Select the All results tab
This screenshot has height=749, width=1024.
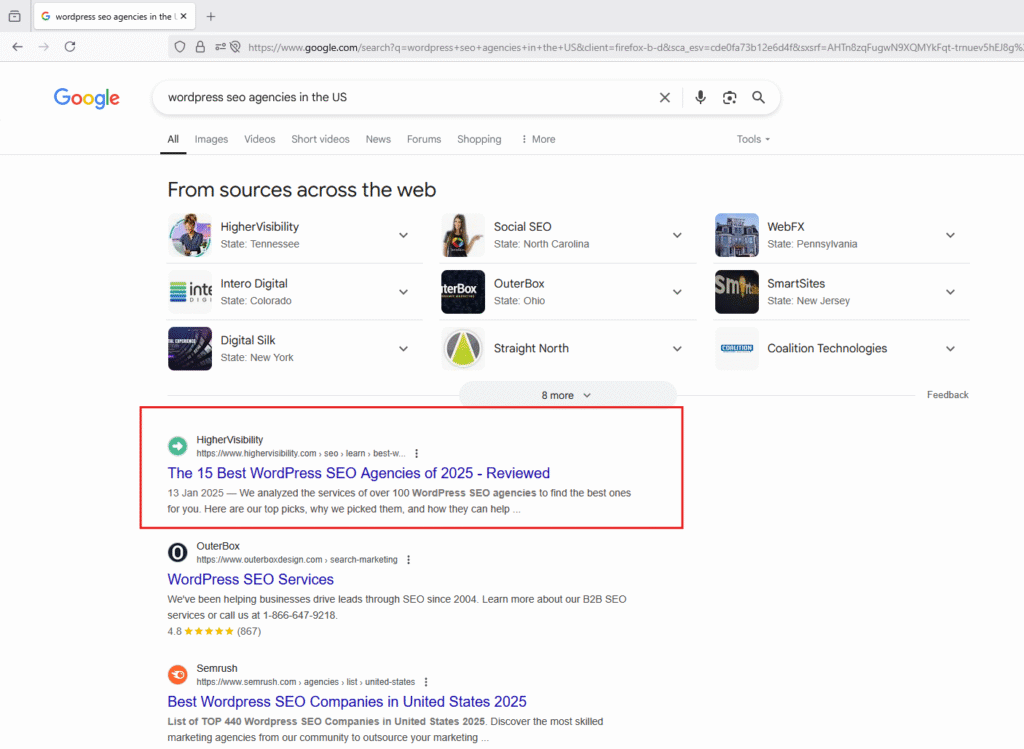click(173, 139)
